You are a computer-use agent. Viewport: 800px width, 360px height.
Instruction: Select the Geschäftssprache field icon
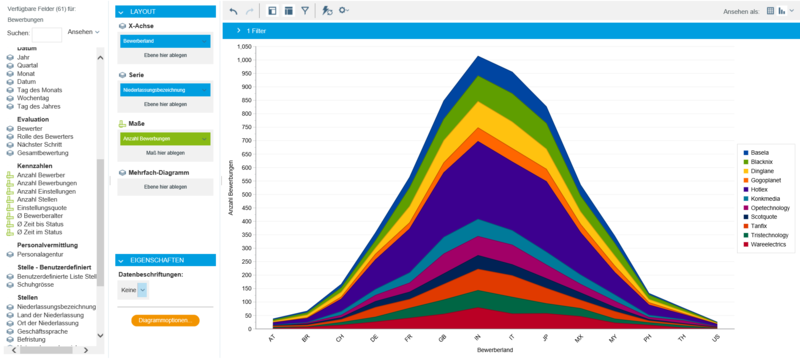click(10, 331)
